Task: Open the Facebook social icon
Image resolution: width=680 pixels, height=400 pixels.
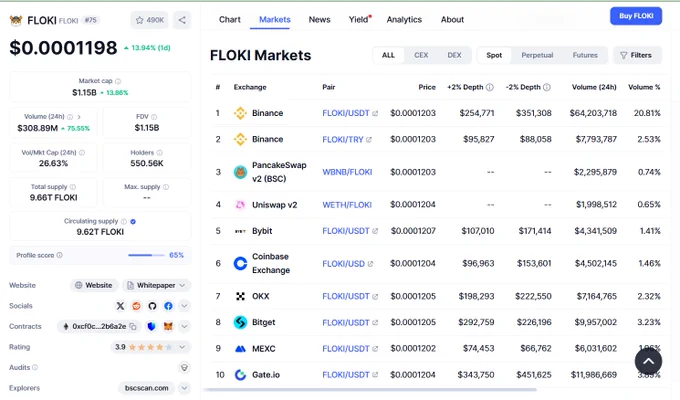Action: [168, 306]
